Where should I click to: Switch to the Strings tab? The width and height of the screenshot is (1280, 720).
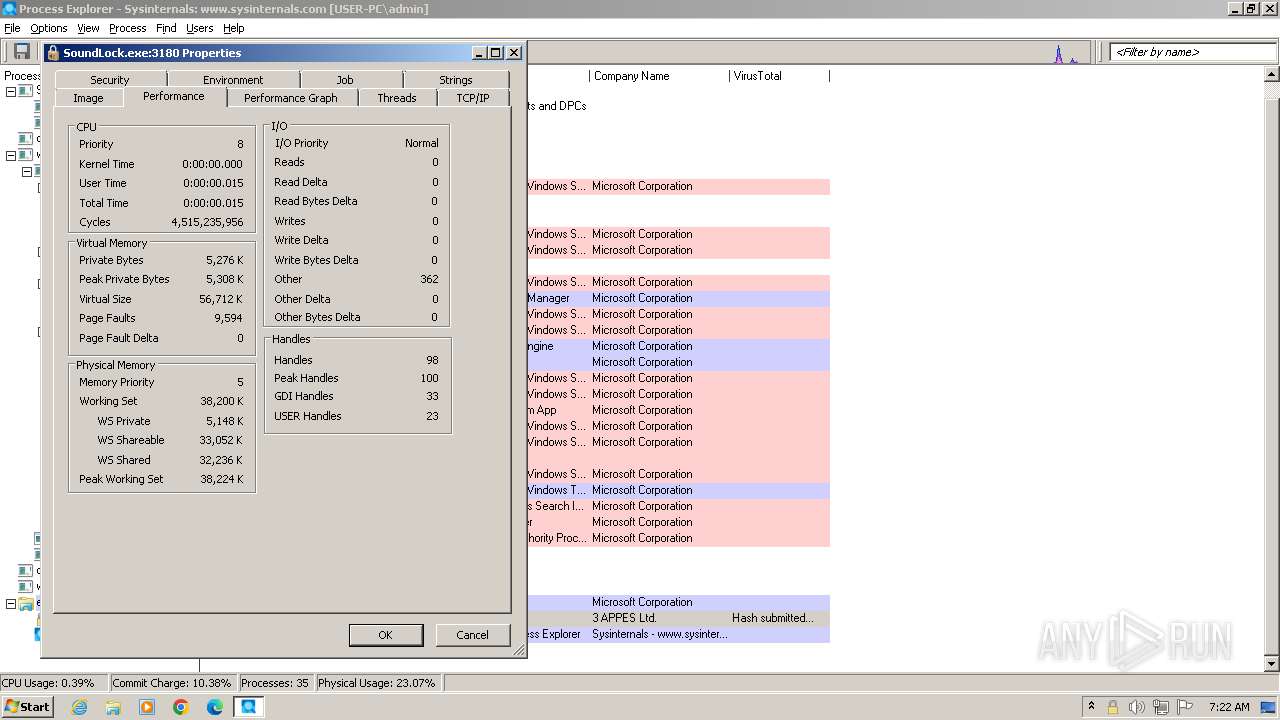(x=456, y=80)
